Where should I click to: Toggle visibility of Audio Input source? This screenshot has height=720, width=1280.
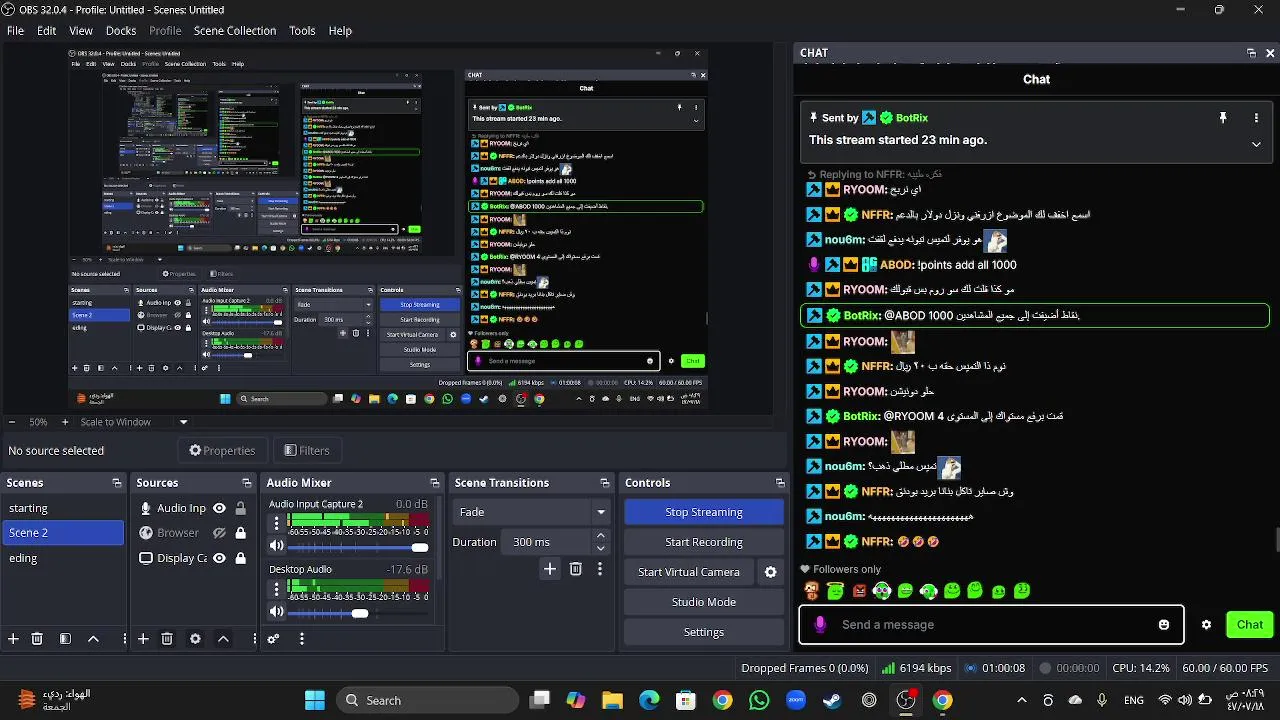219,508
